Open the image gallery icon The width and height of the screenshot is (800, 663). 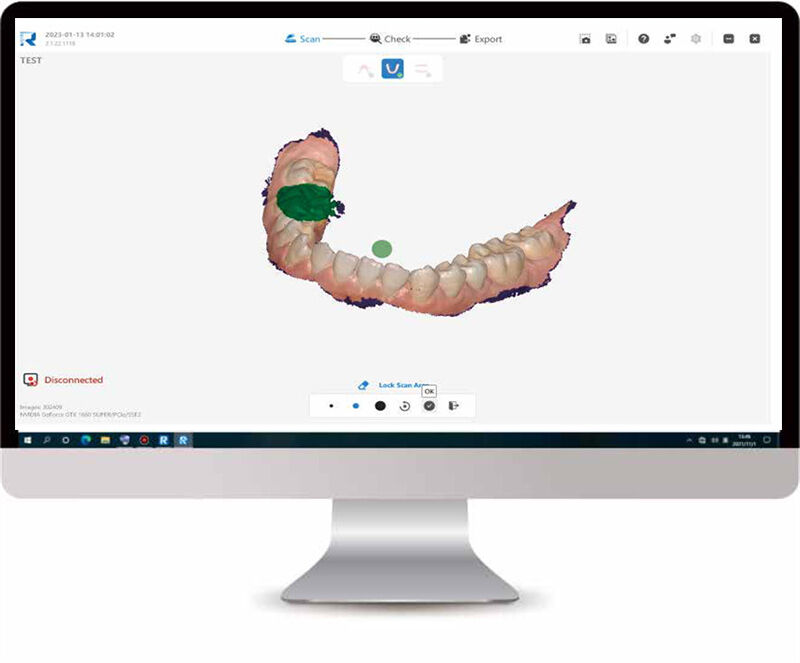(611, 39)
